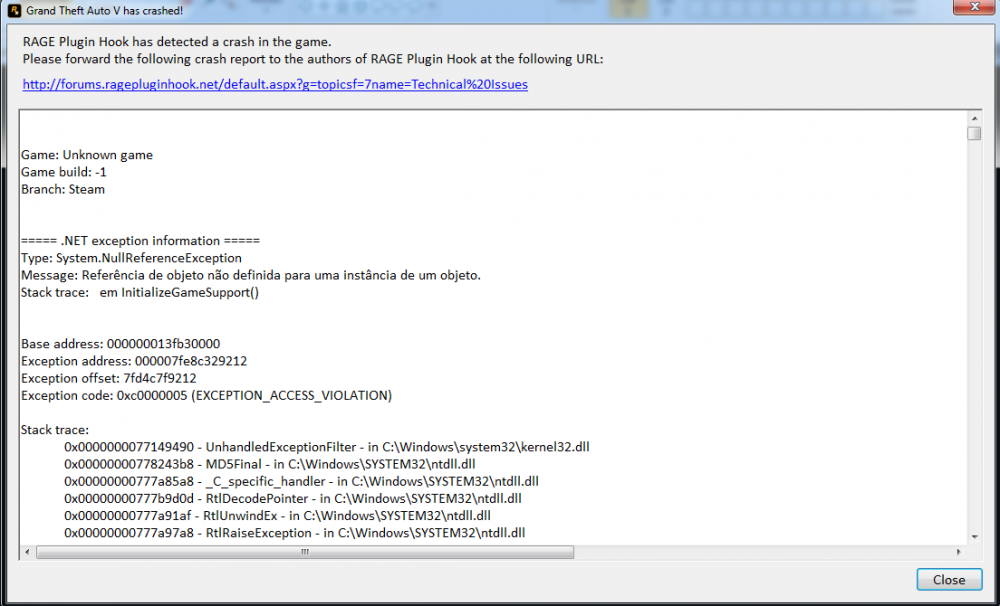Viewport: 1000px width, 606px height.
Task: Click the 'Please forward the following crash report' message
Action: [x=312, y=59]
